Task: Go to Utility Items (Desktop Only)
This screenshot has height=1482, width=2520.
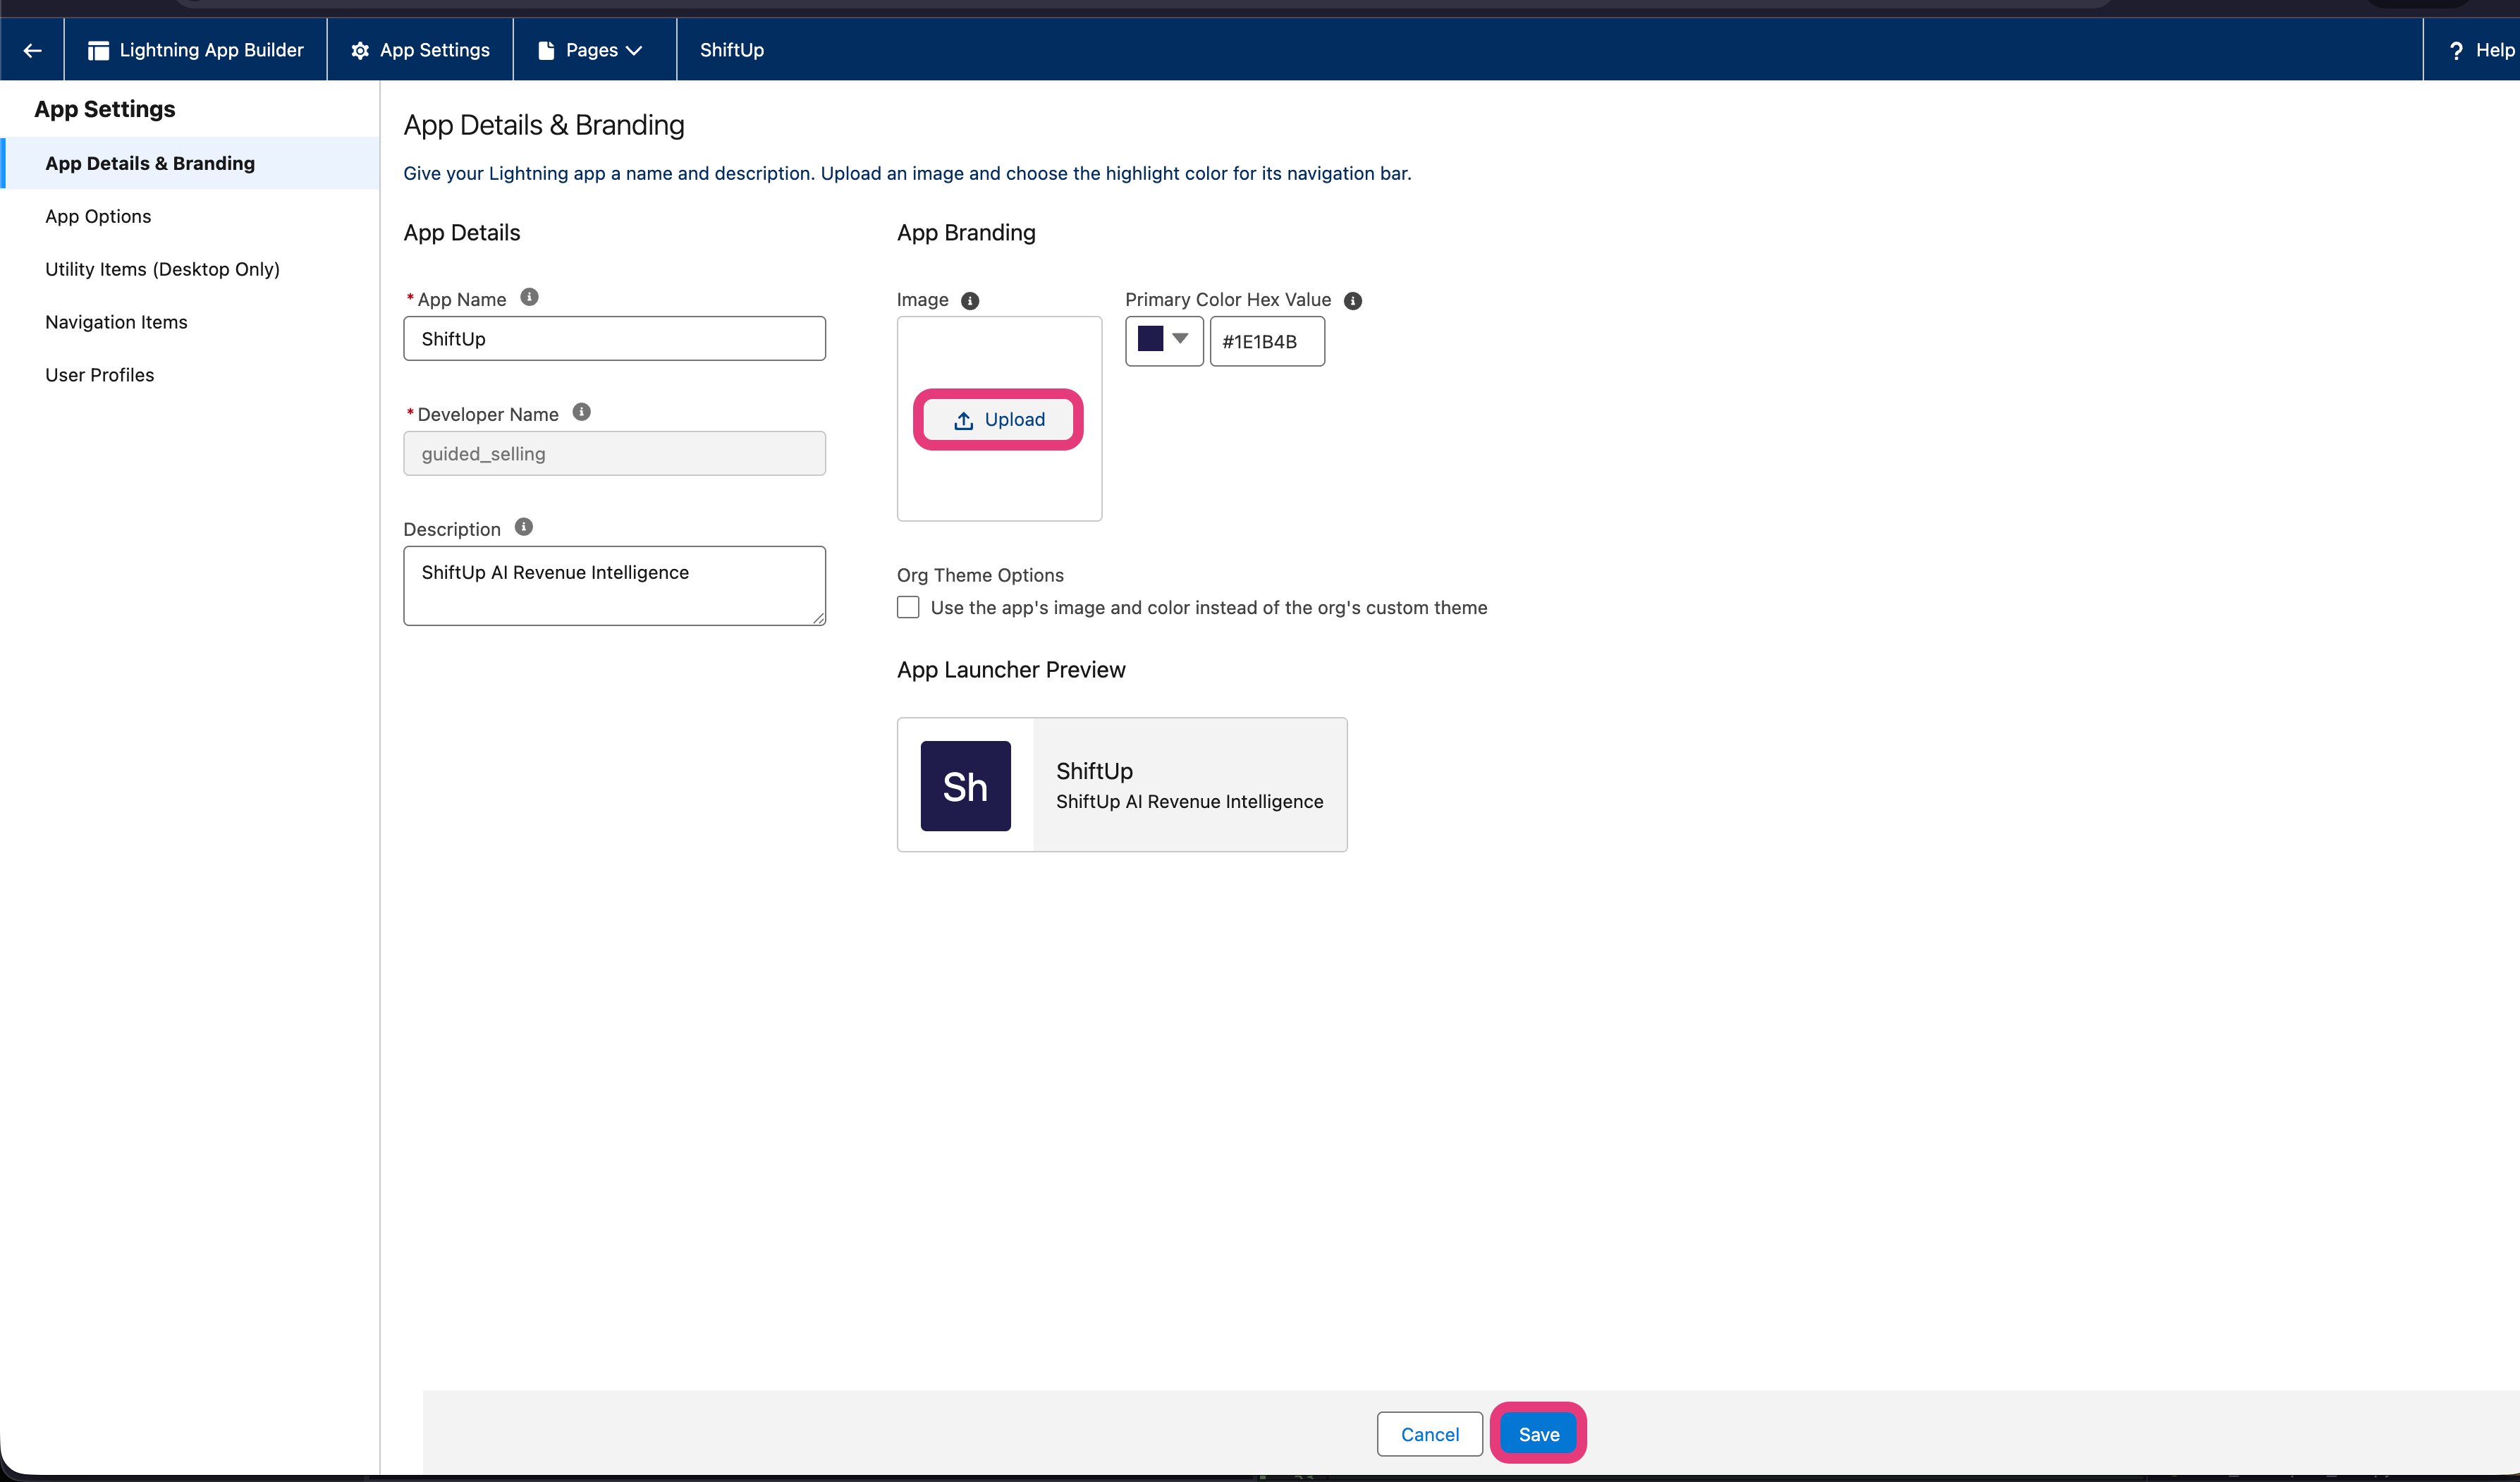Action: coord(162,269)
